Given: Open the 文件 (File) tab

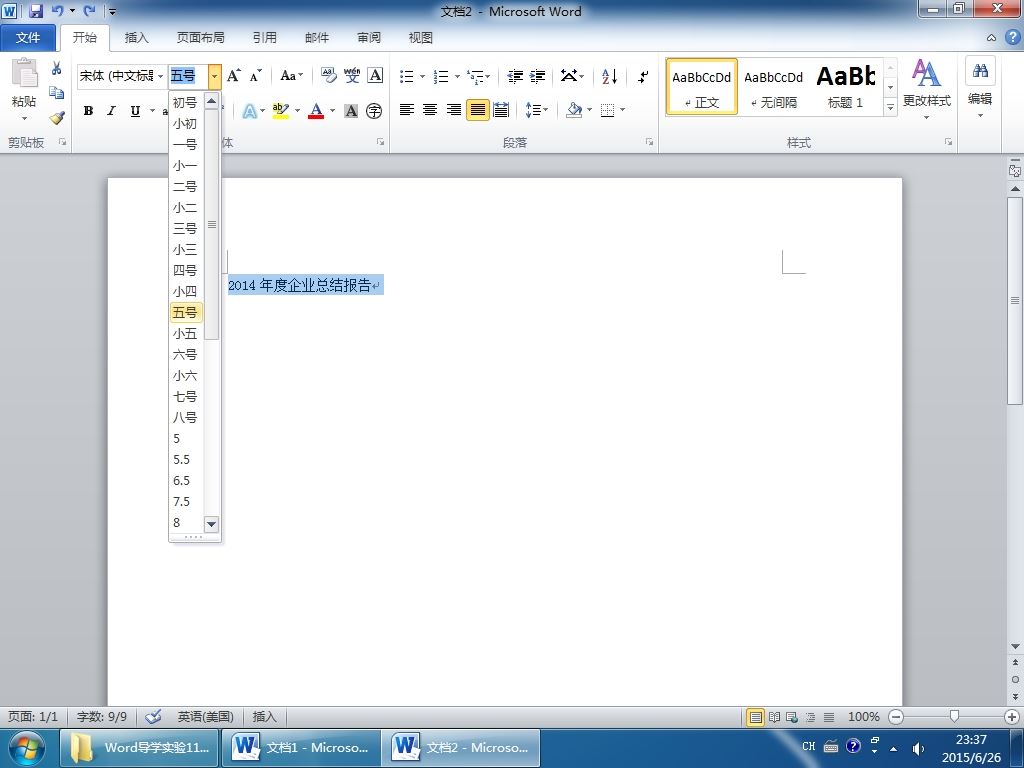Looking at the screenshot, I should click(x=28, y=38).
